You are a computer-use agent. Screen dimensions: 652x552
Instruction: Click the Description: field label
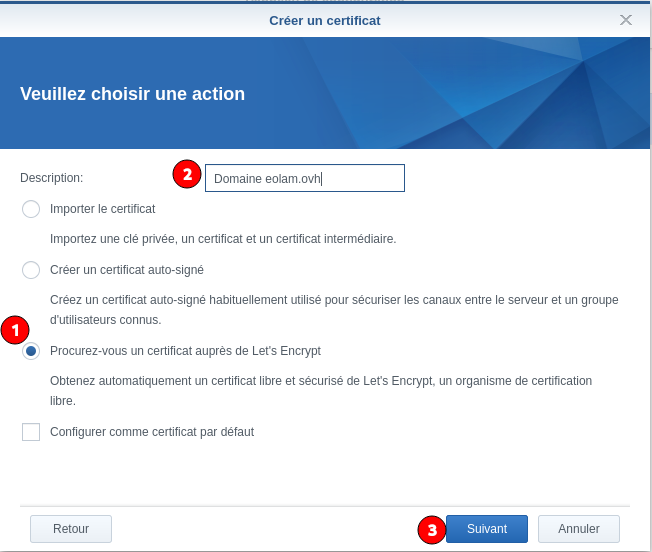coord(52,178)
